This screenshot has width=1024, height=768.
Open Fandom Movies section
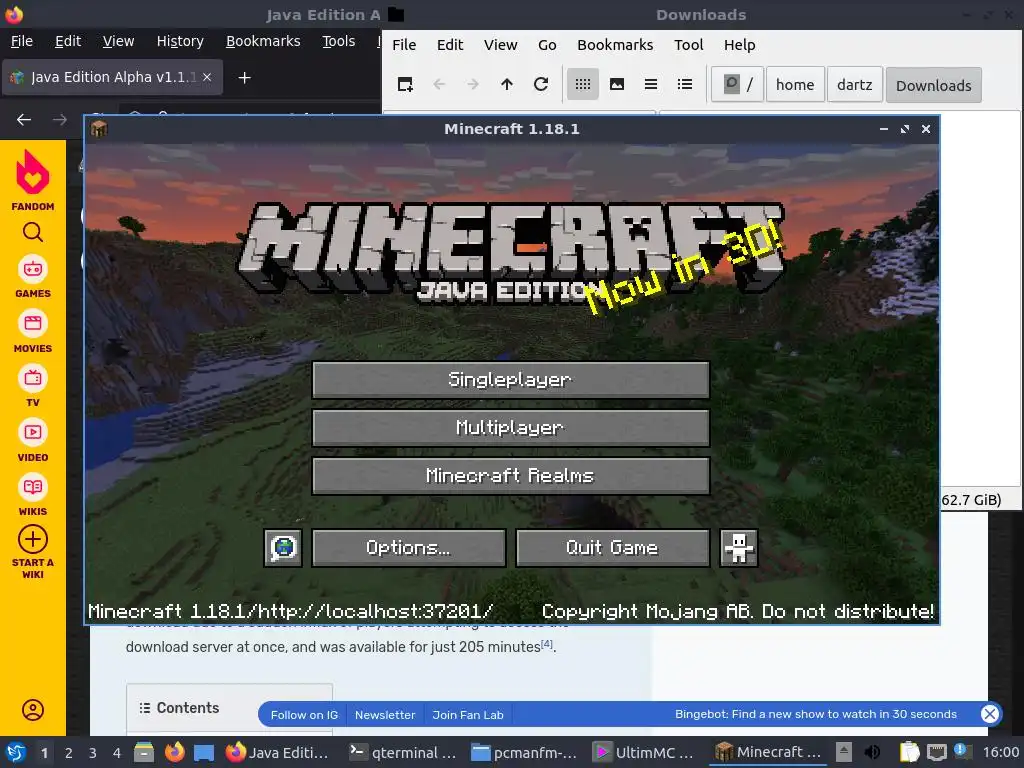pyautogui.click(x=33, y=331)
